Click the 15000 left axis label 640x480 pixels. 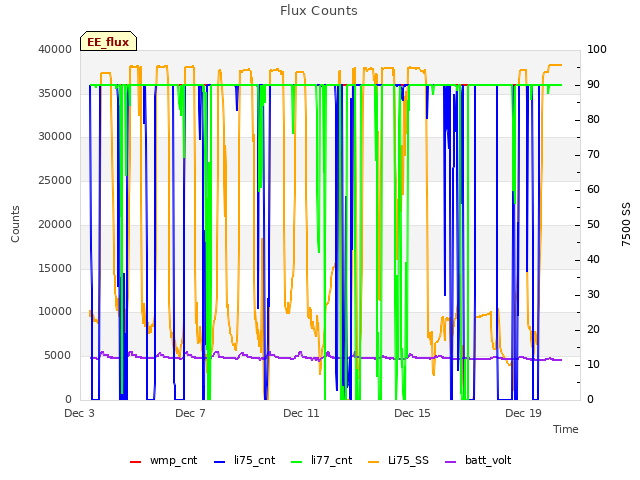[x=55, y=268]
